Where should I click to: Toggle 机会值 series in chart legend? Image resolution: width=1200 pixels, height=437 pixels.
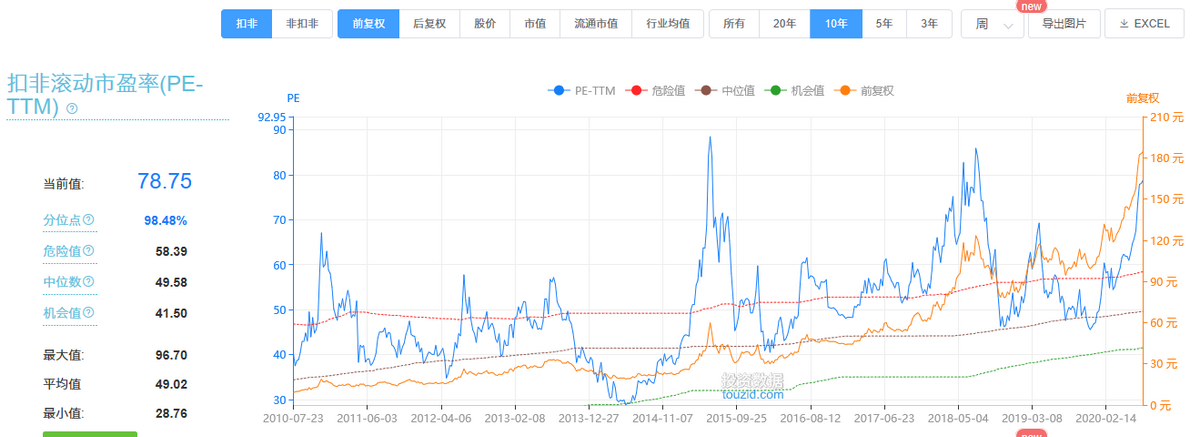(795, 90)
